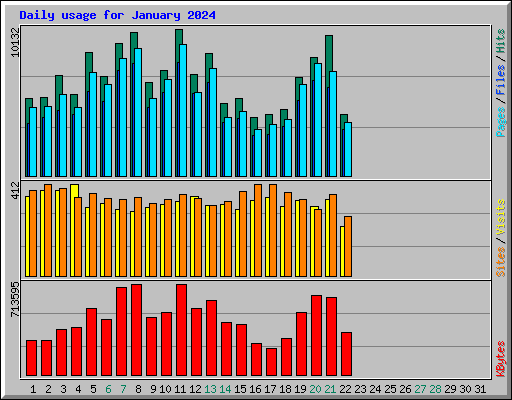Click day label 29 on the x-axis

pyautogui.click(x=450, y=389)
